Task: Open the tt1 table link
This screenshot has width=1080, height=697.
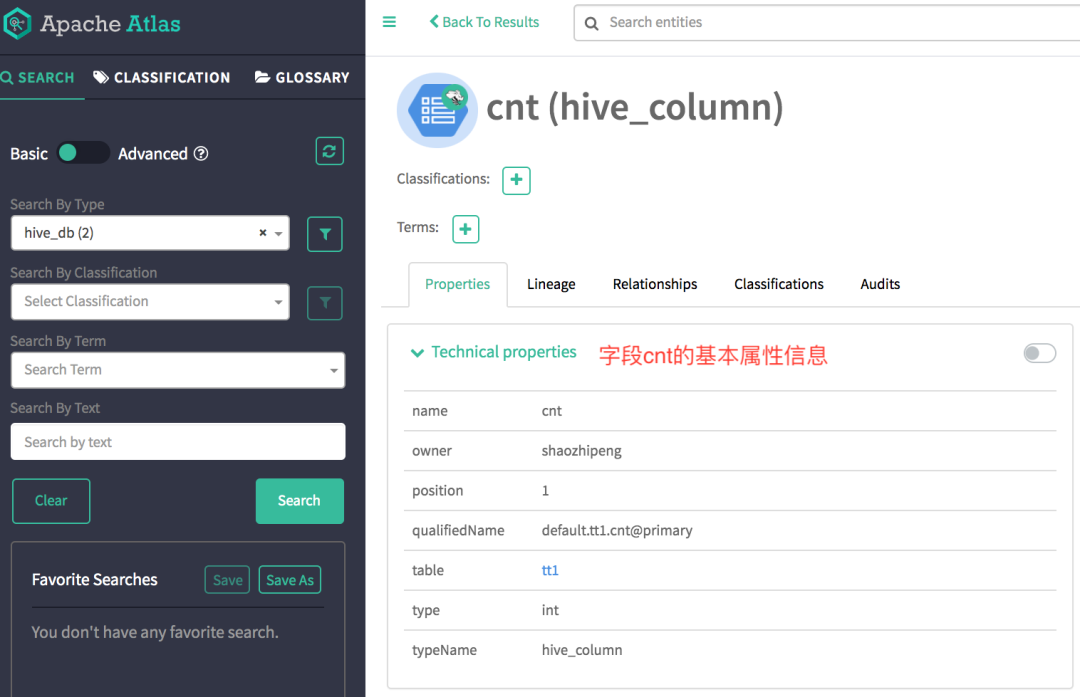Action: click(550, 570)
